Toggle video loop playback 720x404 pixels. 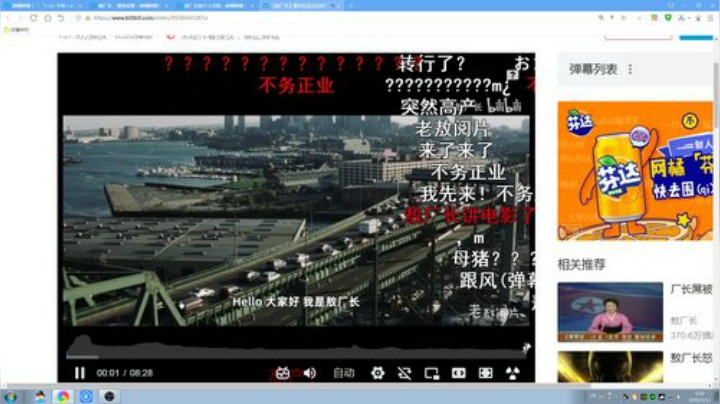(405, 373)
